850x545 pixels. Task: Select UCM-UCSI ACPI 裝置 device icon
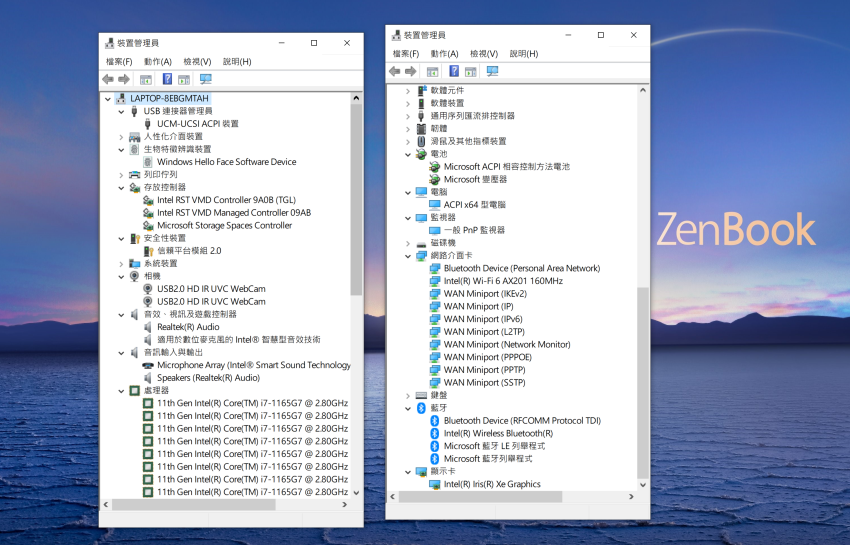[x=147, y=124]
